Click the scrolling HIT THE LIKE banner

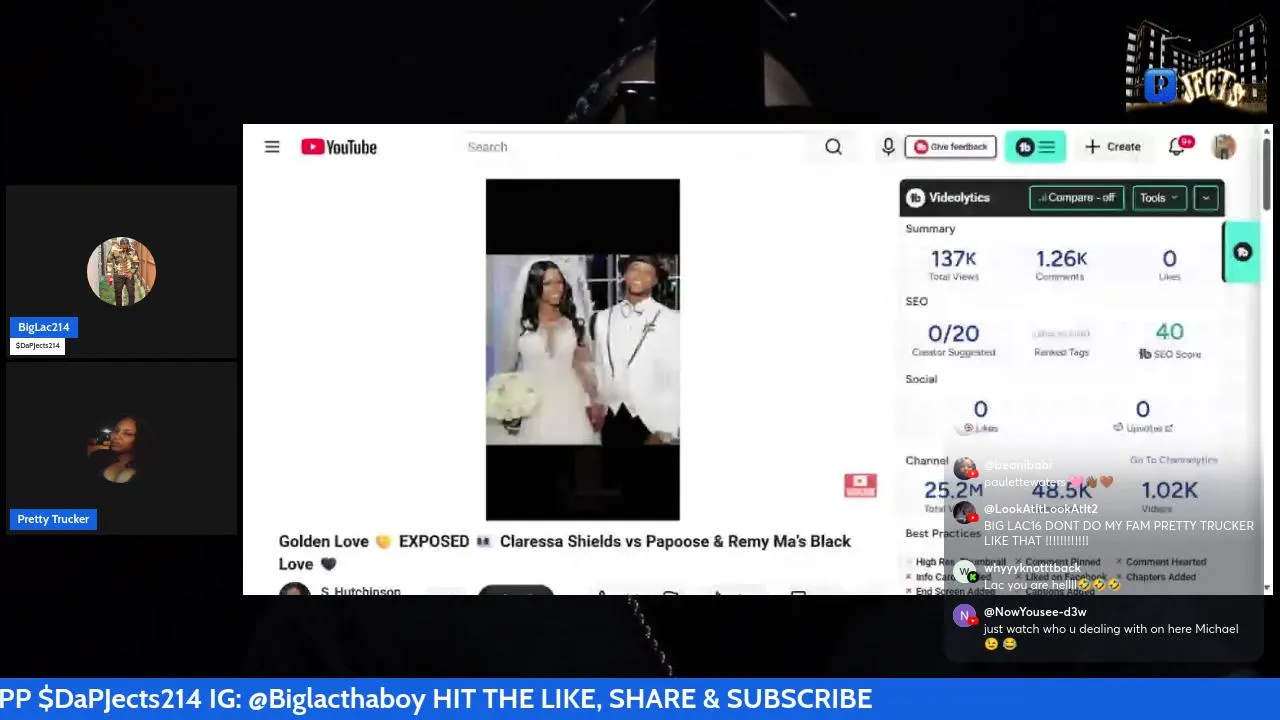click(x=436, y=699)
